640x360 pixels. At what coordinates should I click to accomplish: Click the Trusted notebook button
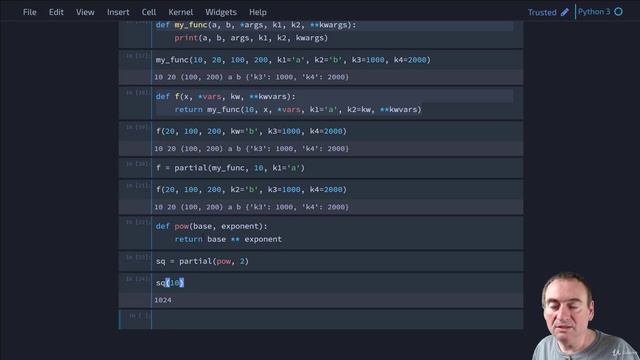pos(542,12)
